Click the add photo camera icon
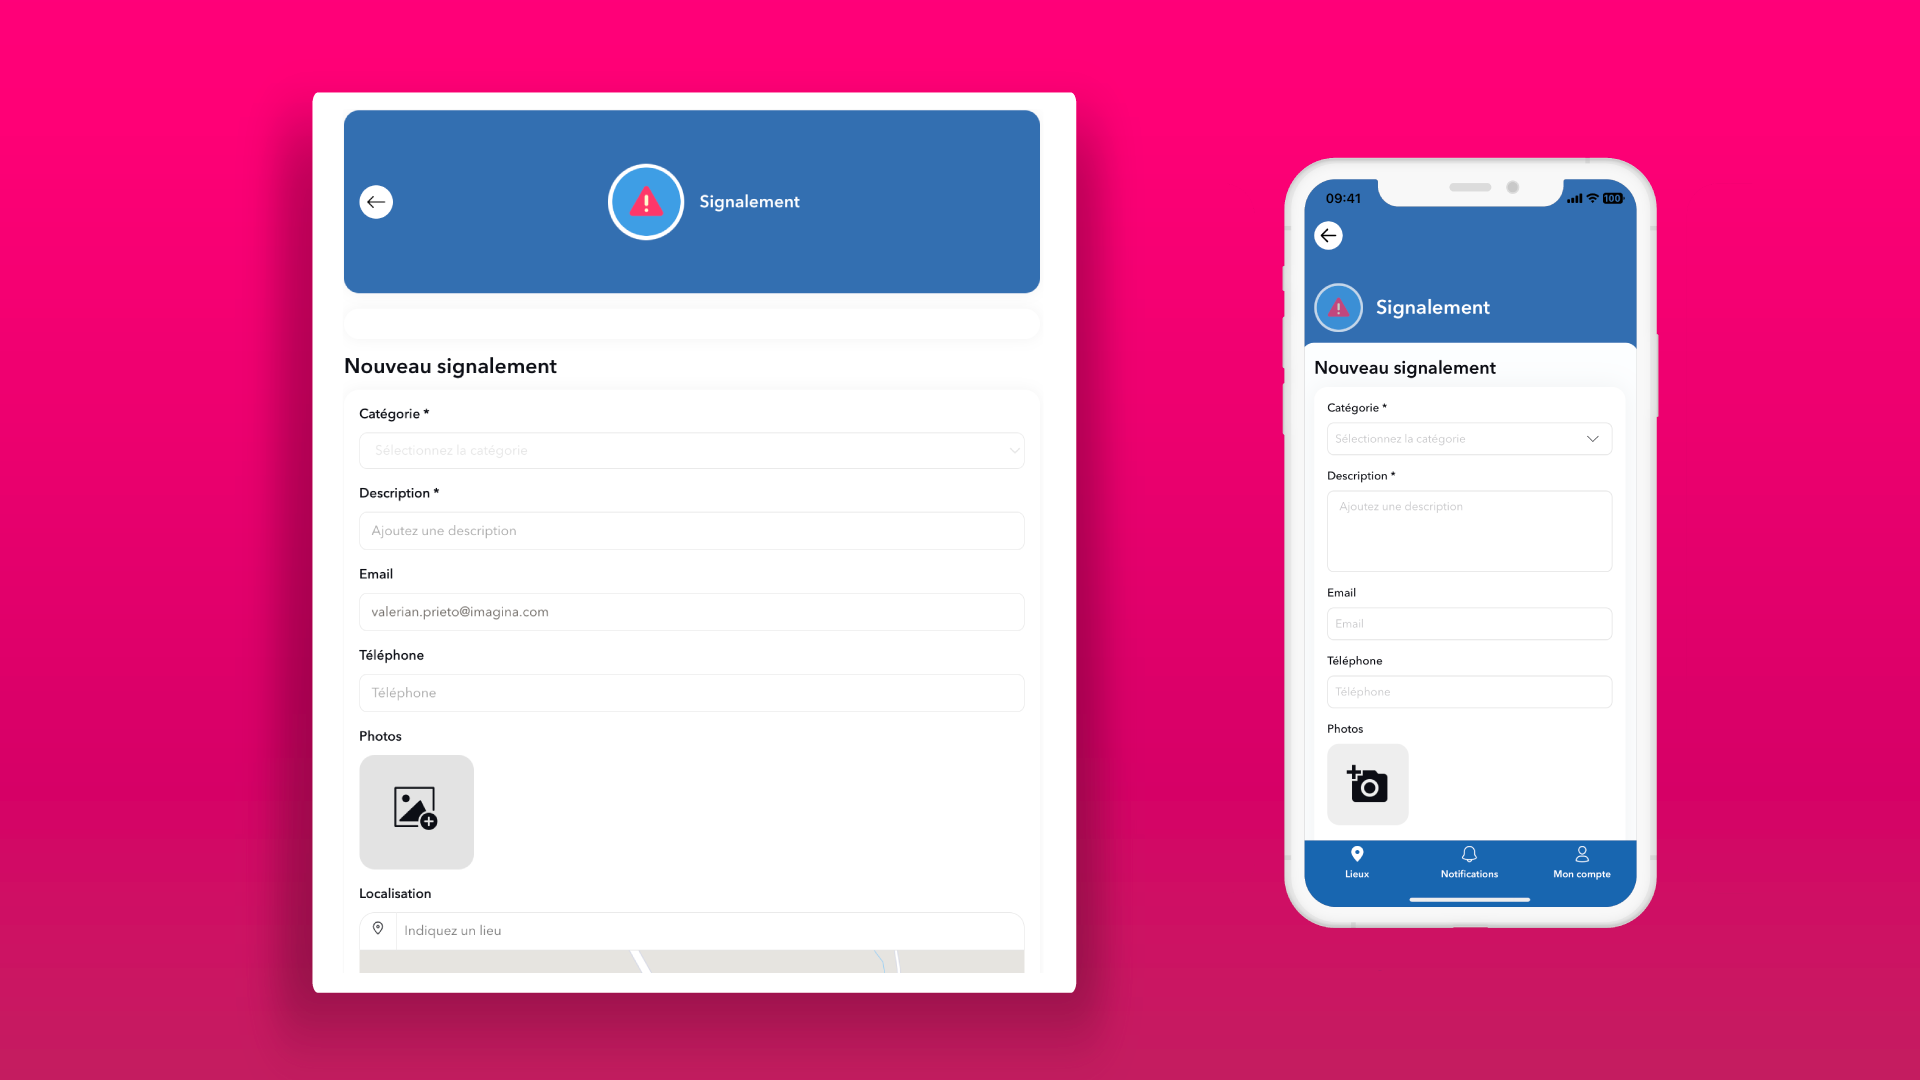 click(1367, 783)
